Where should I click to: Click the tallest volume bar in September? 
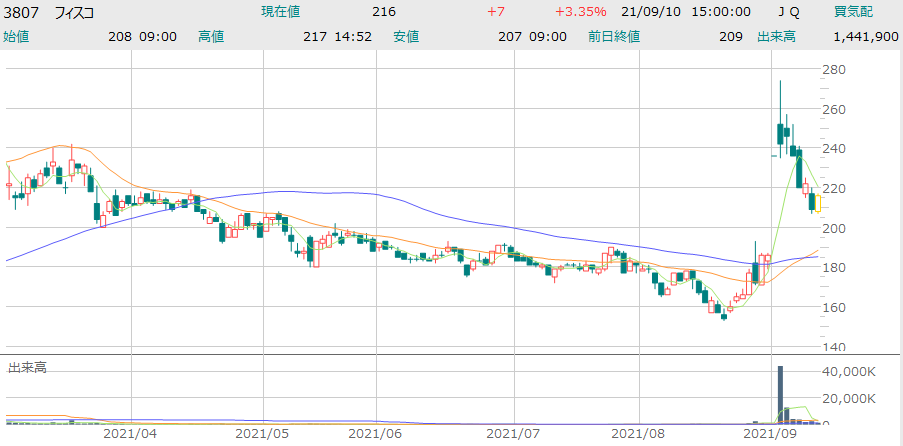(780, 394)
